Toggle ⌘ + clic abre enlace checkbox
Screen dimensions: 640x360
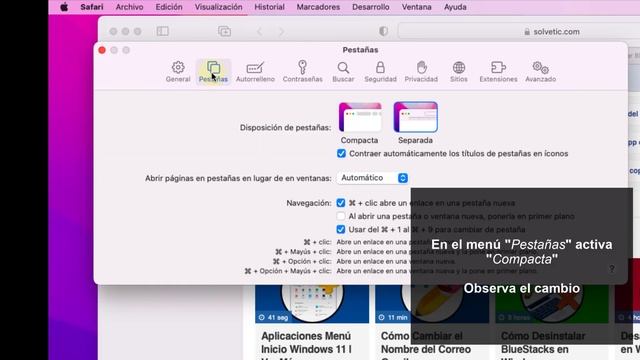click(340, 203)
